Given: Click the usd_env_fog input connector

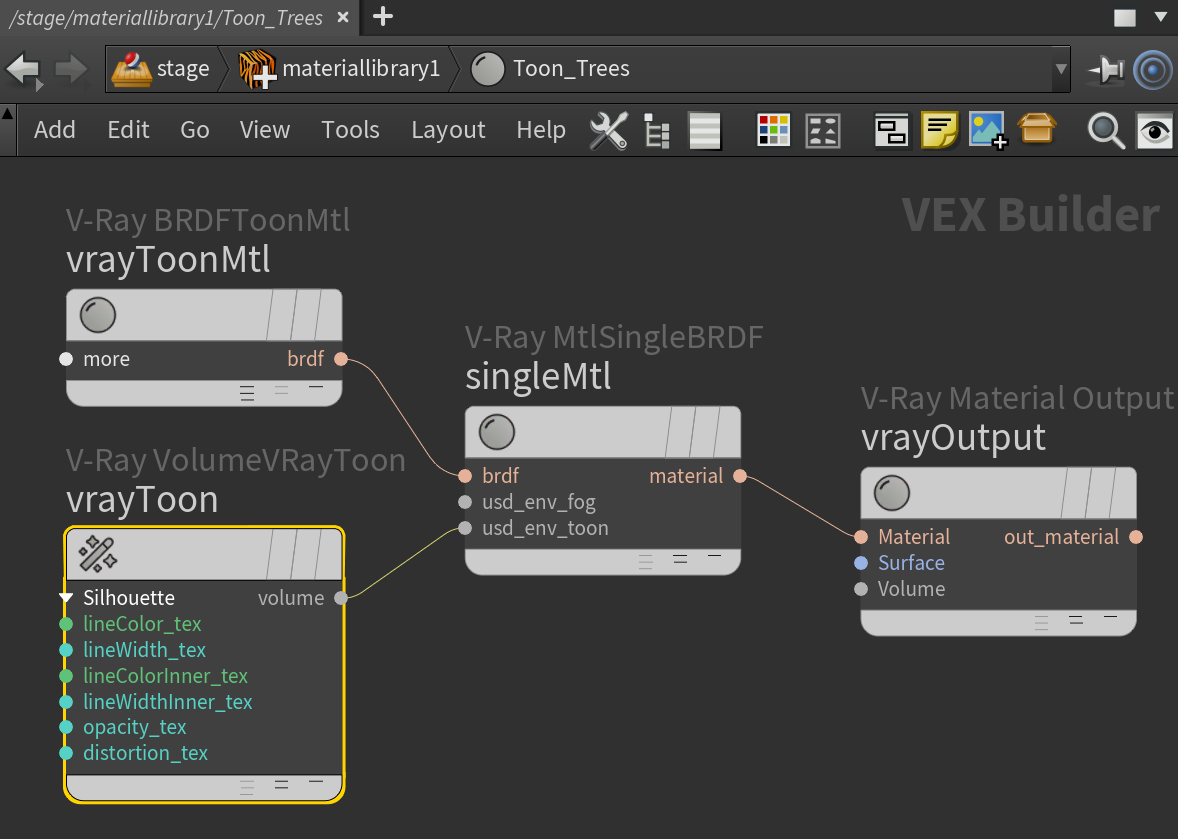Looking at the screenshot, I should pyautogui.click(x=465, y=502).
